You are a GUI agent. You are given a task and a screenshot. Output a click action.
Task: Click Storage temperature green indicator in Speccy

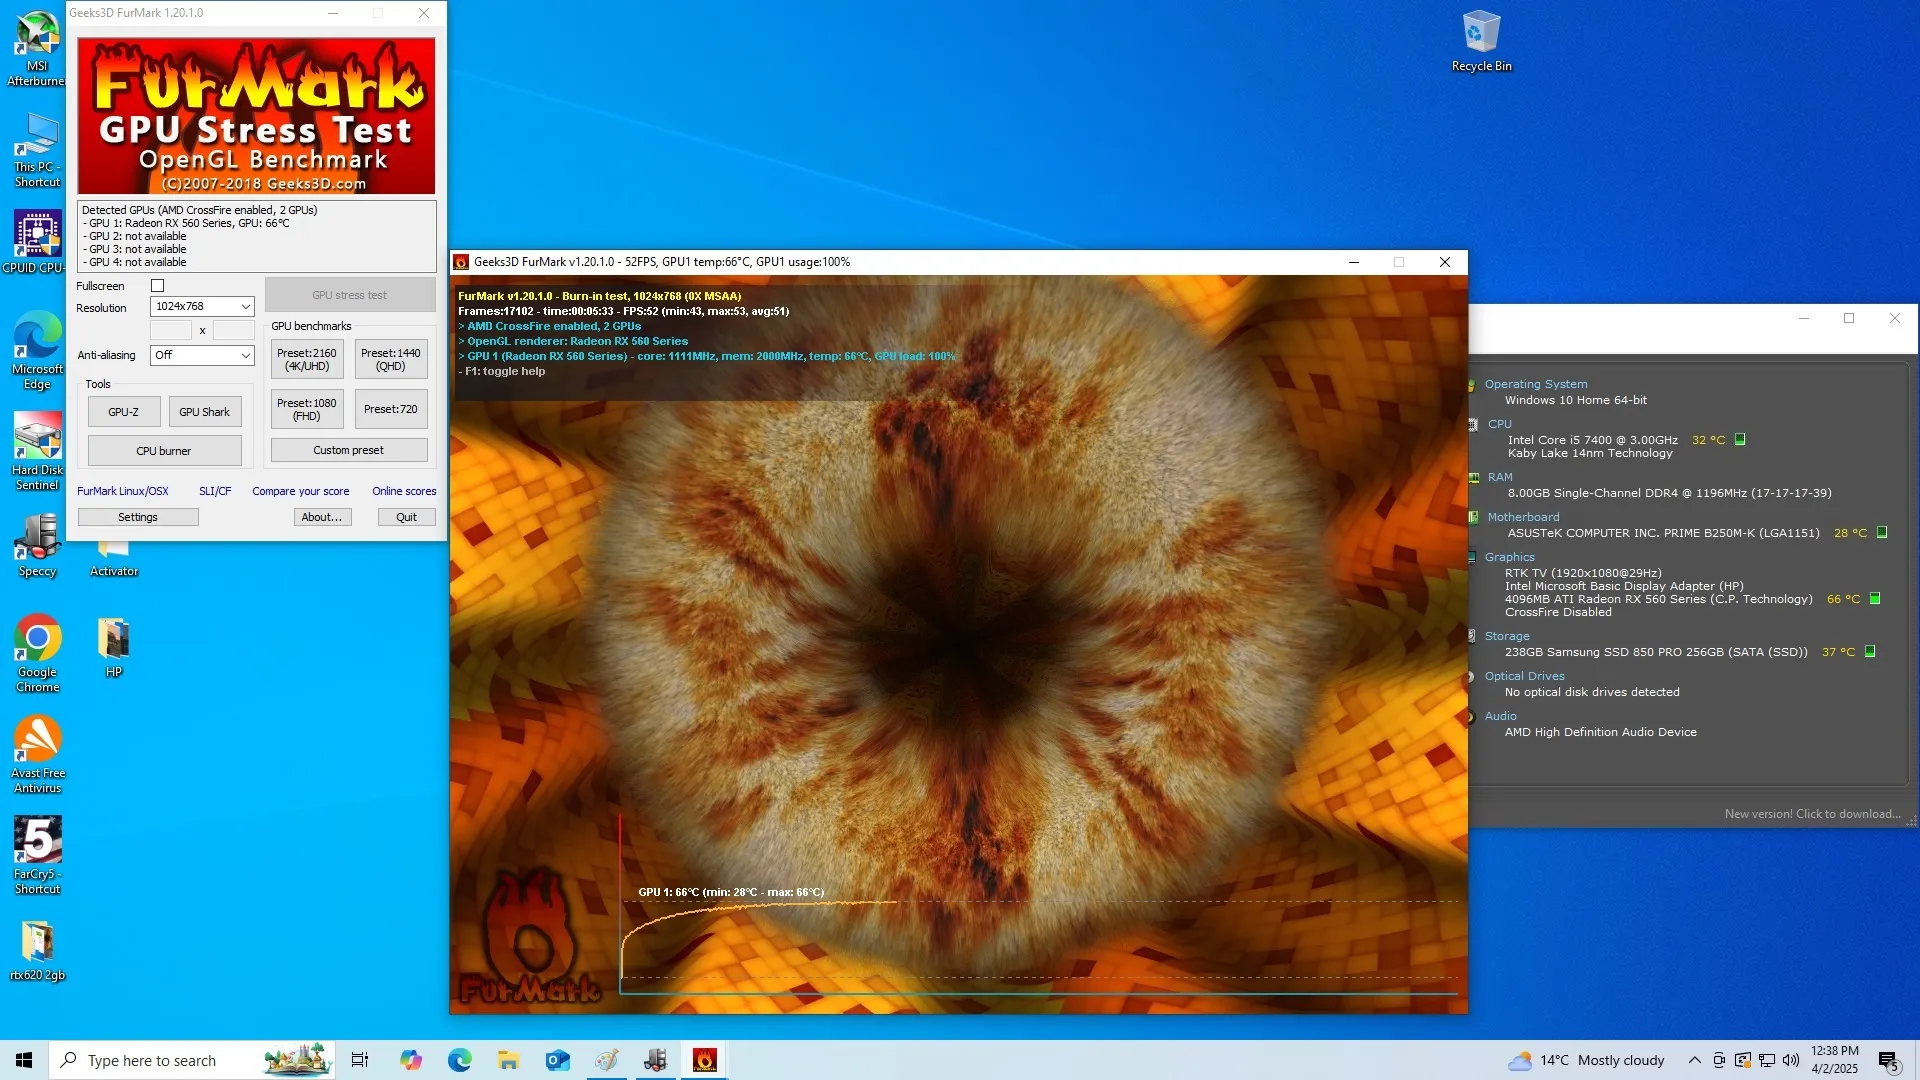pos(1870,652)
